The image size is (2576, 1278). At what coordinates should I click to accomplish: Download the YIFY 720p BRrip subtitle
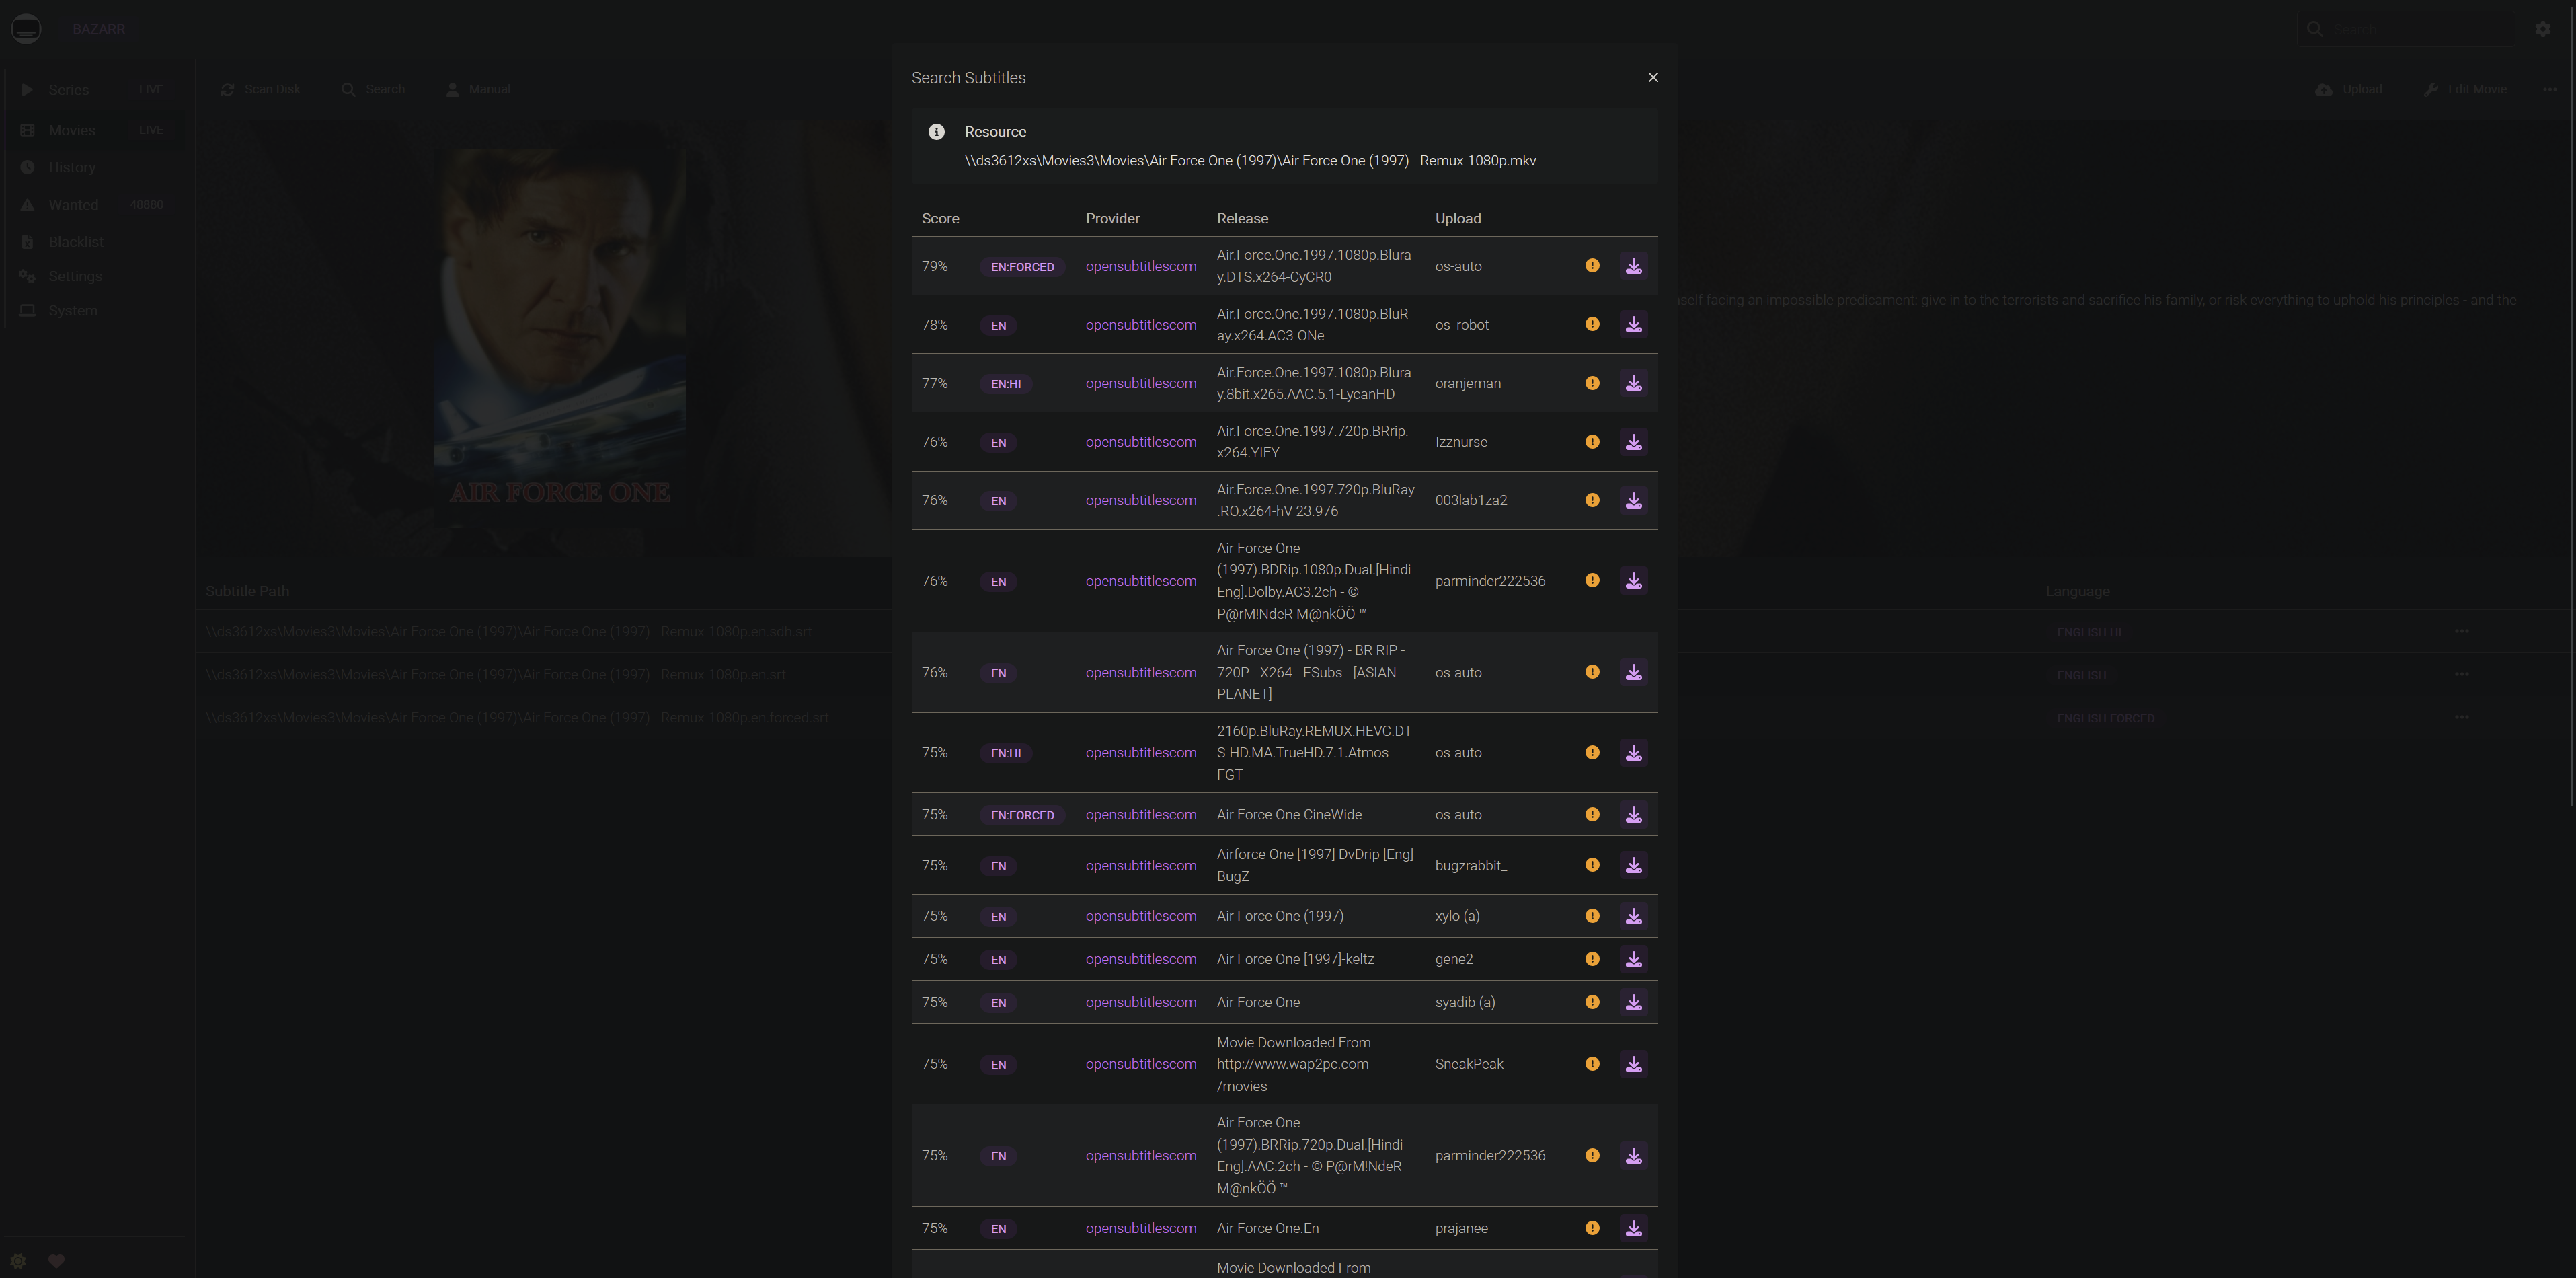(x=1633, y=442)
